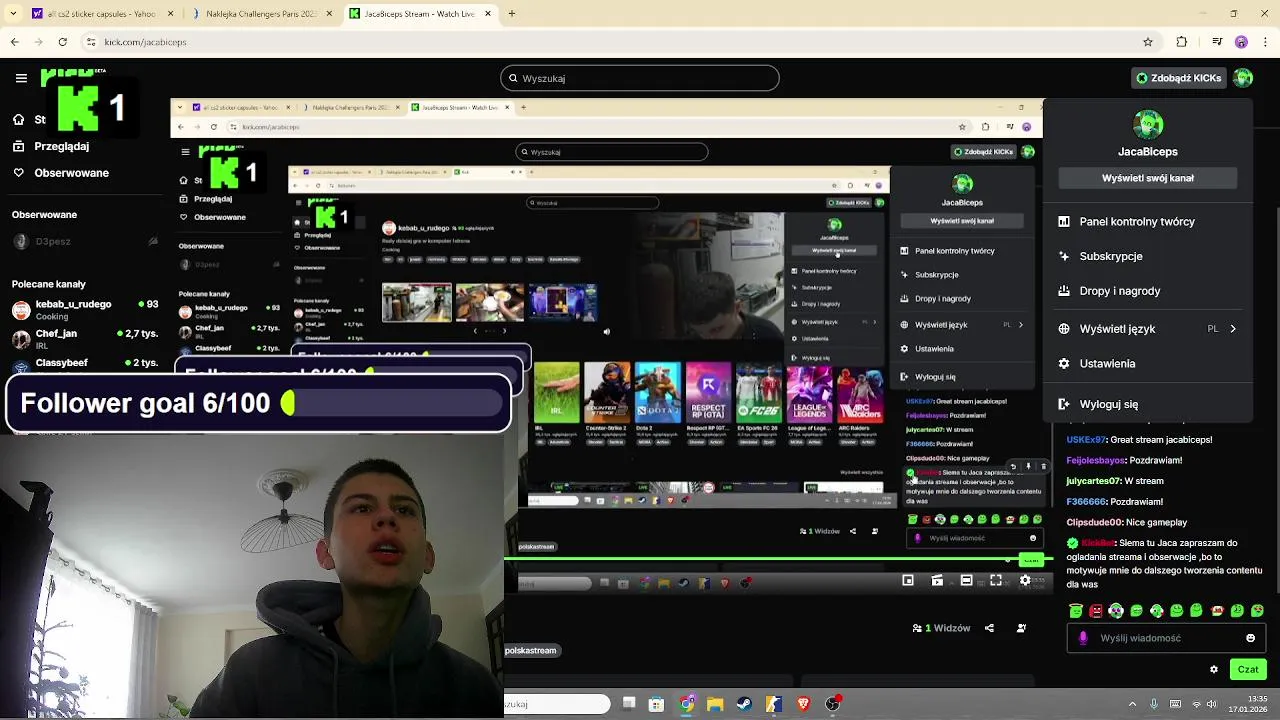Open the outer video player's settings gear
The width and height of the screenshot is (1280, 720).
[x=1025, y=580]
